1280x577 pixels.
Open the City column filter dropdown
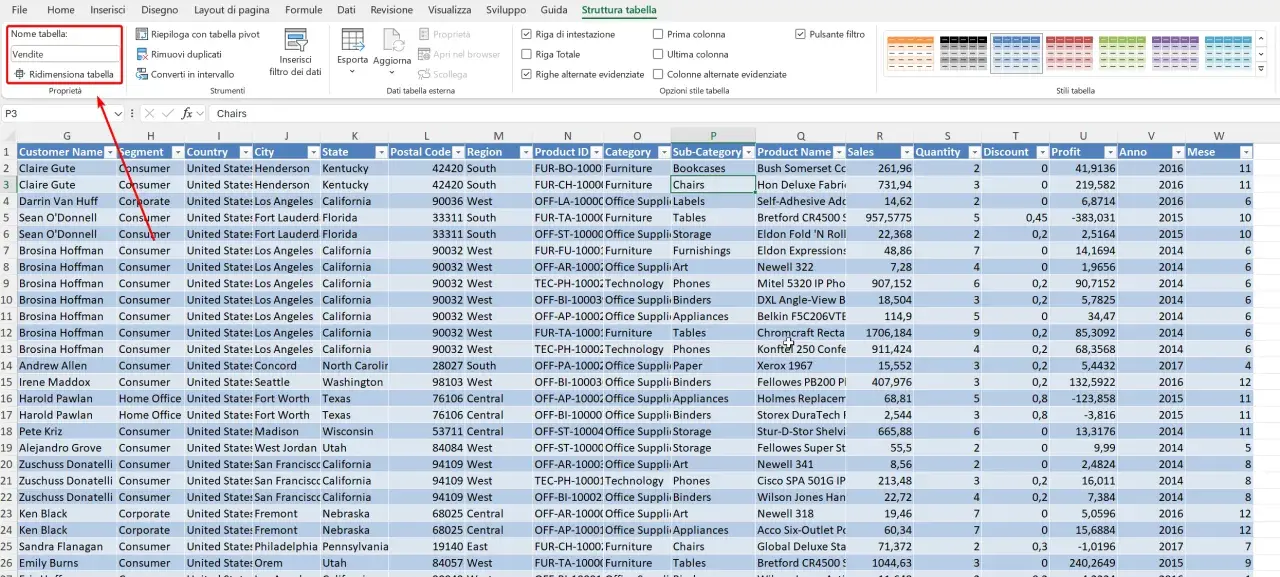[x=312, y=152]
